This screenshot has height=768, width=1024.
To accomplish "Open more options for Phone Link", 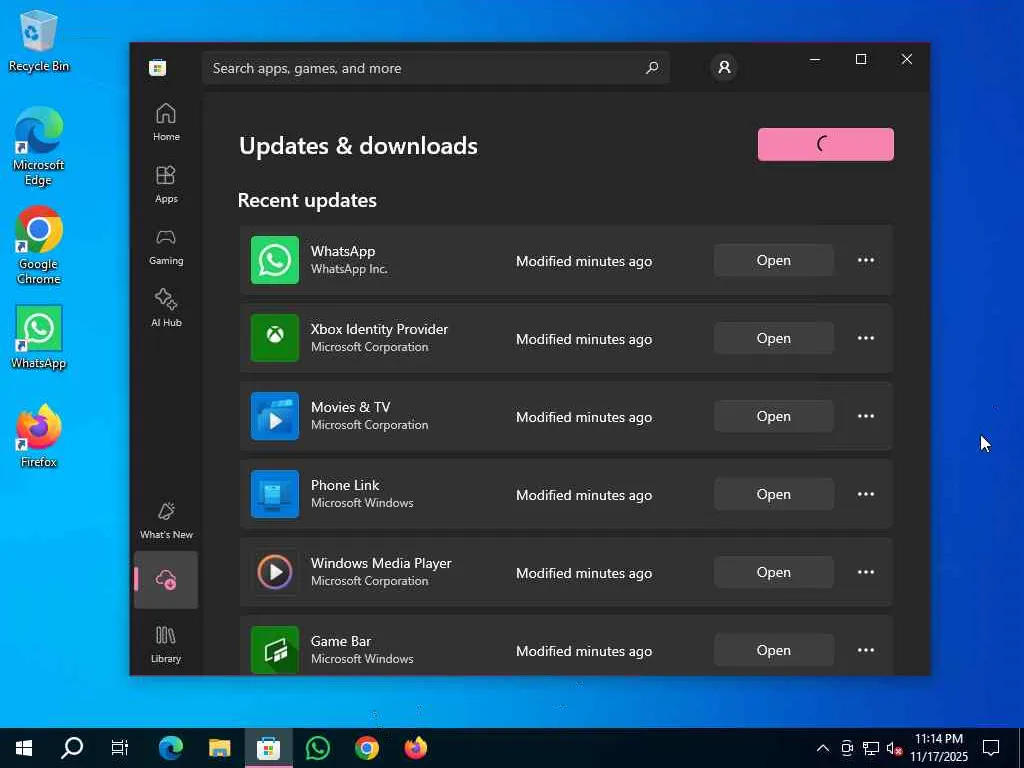I will (x=865, y=494).
